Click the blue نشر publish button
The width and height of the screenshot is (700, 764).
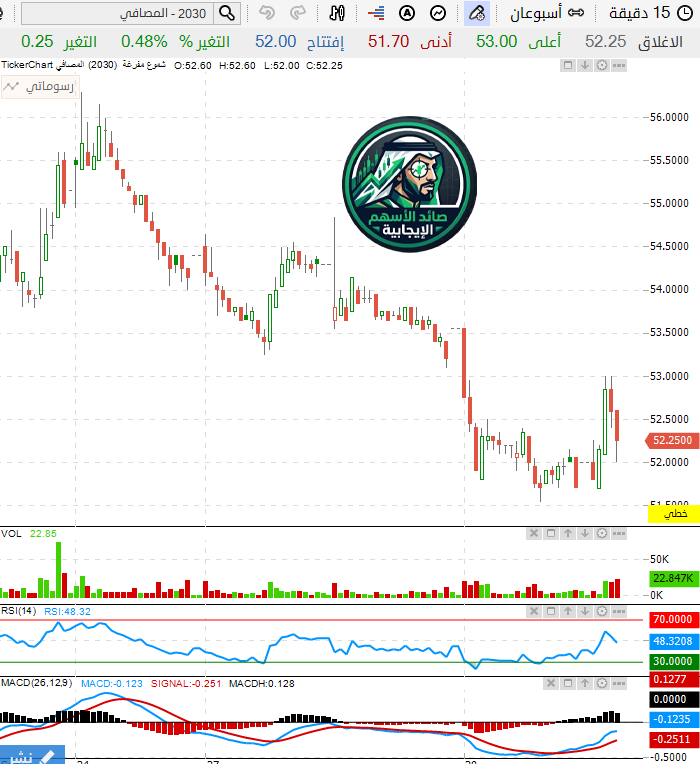[x=32, y=755]
